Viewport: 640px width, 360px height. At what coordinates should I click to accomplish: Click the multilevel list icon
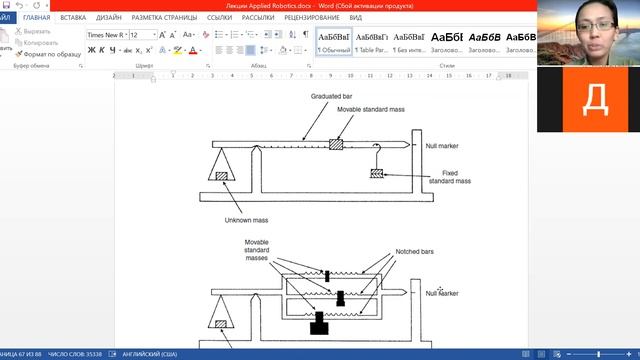(x=249, y=35)
